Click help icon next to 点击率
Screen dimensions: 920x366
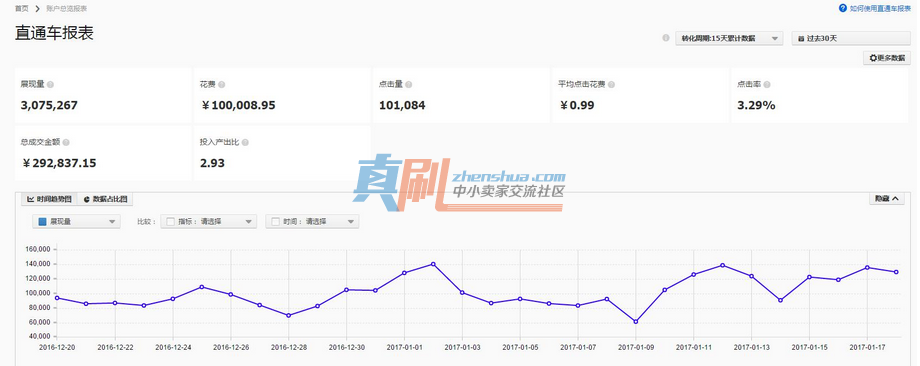click(767, 84)
